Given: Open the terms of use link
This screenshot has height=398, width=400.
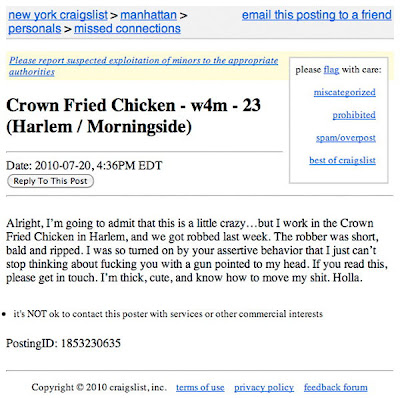Looking at the screenshot, I should [200, 387].
